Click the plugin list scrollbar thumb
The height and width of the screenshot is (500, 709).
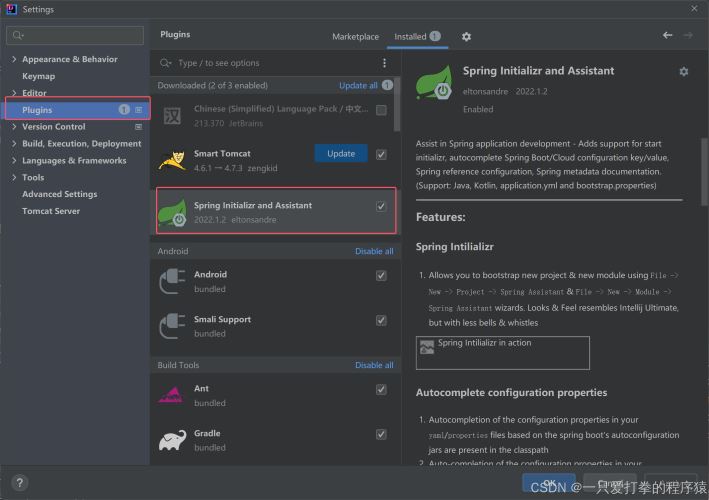[x=397, y=105]
